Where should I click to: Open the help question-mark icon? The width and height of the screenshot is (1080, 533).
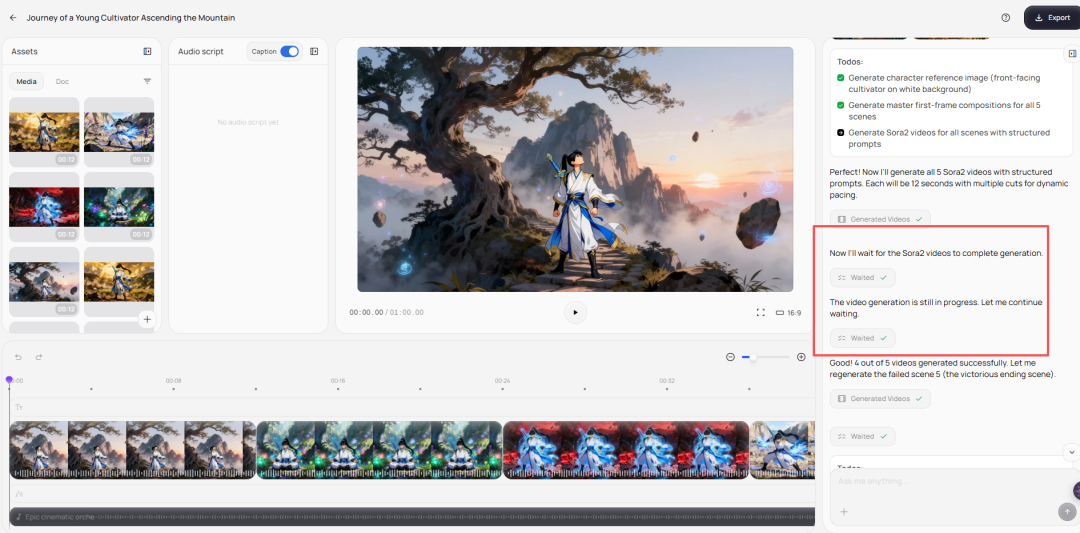[1006, 18]
